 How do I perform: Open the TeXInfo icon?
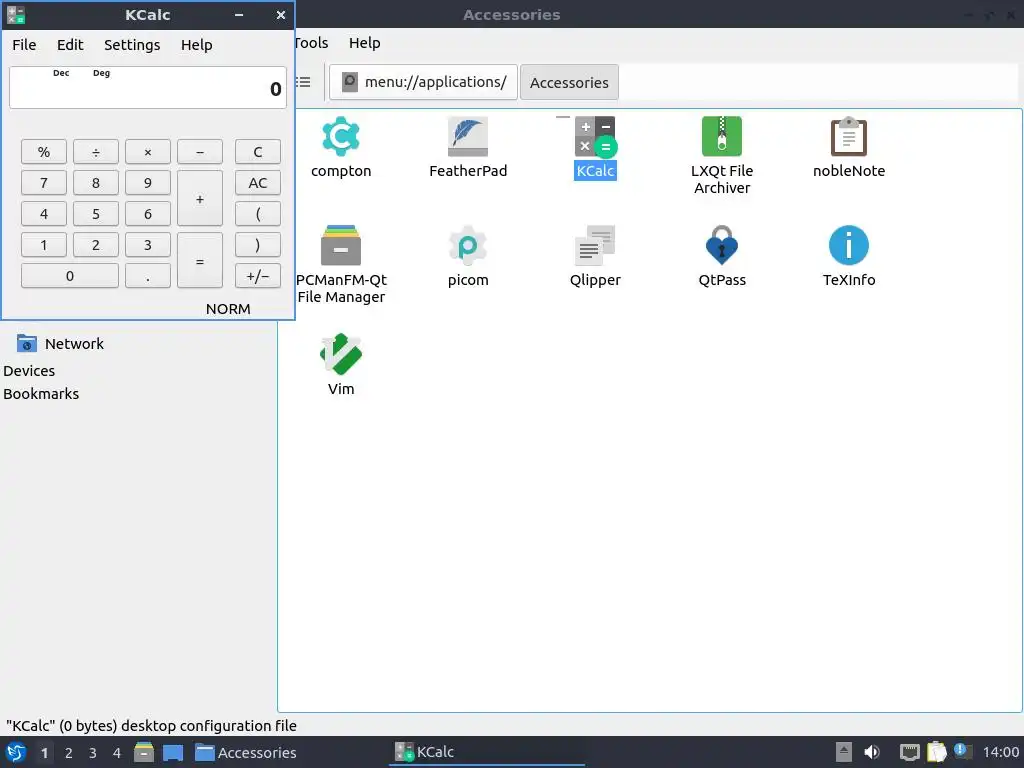click(x=848, y=245)
